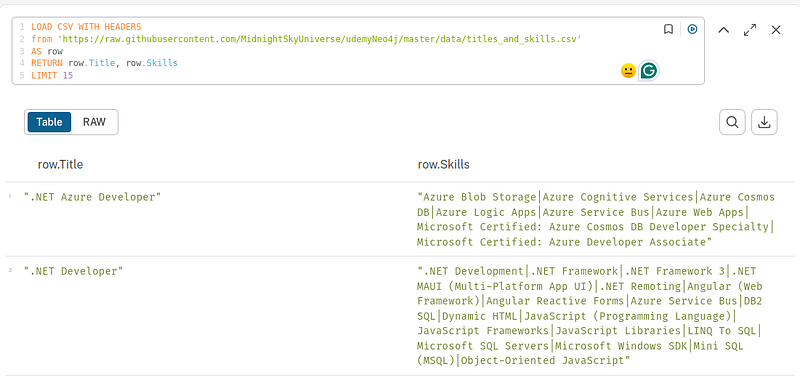The height and width of the screenshot is (380, 800).
Task: Click the Grammarly G icon
Action: pyautogui.click(x=648, y=71)
